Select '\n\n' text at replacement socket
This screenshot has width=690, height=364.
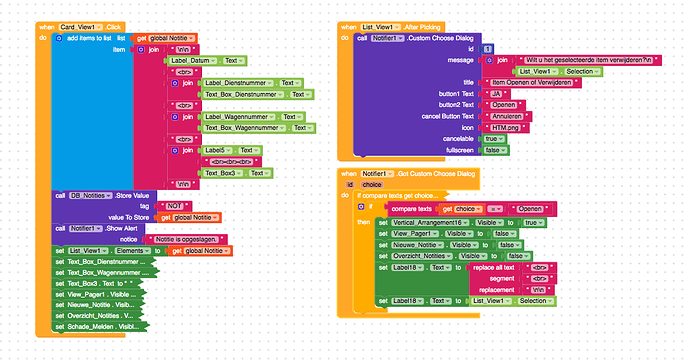click(538, 290)
